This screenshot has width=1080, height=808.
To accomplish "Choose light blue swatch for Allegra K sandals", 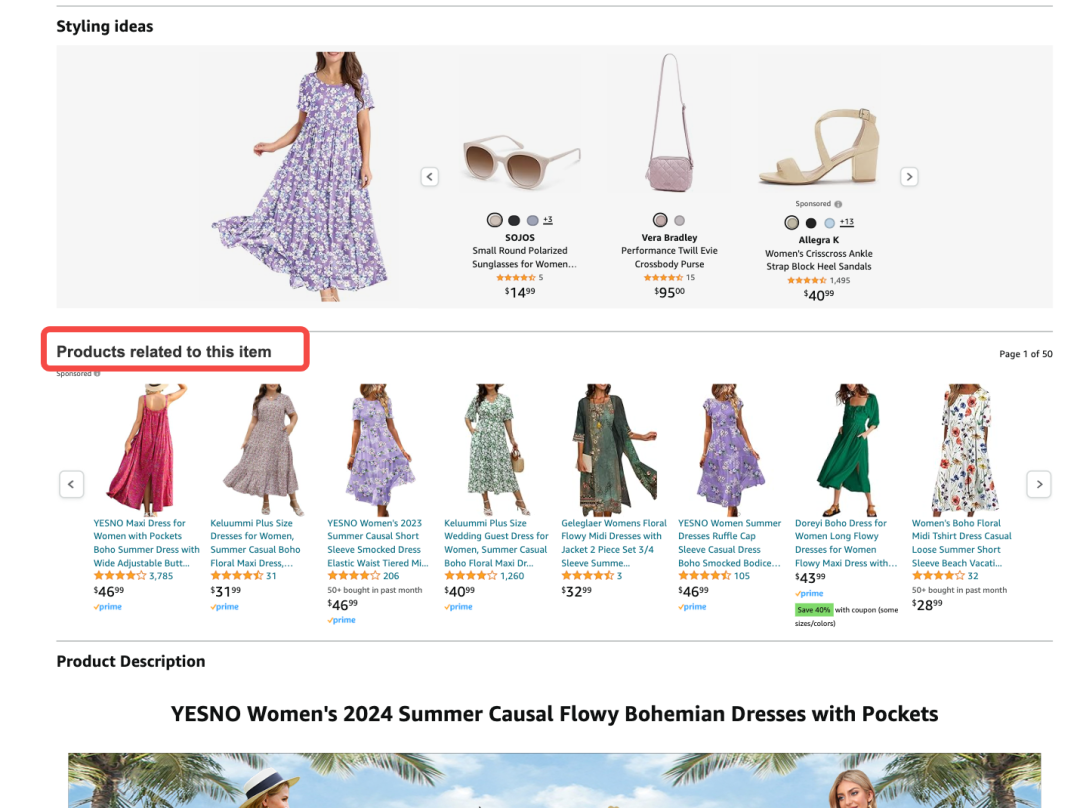I will [x=829, y=223].
